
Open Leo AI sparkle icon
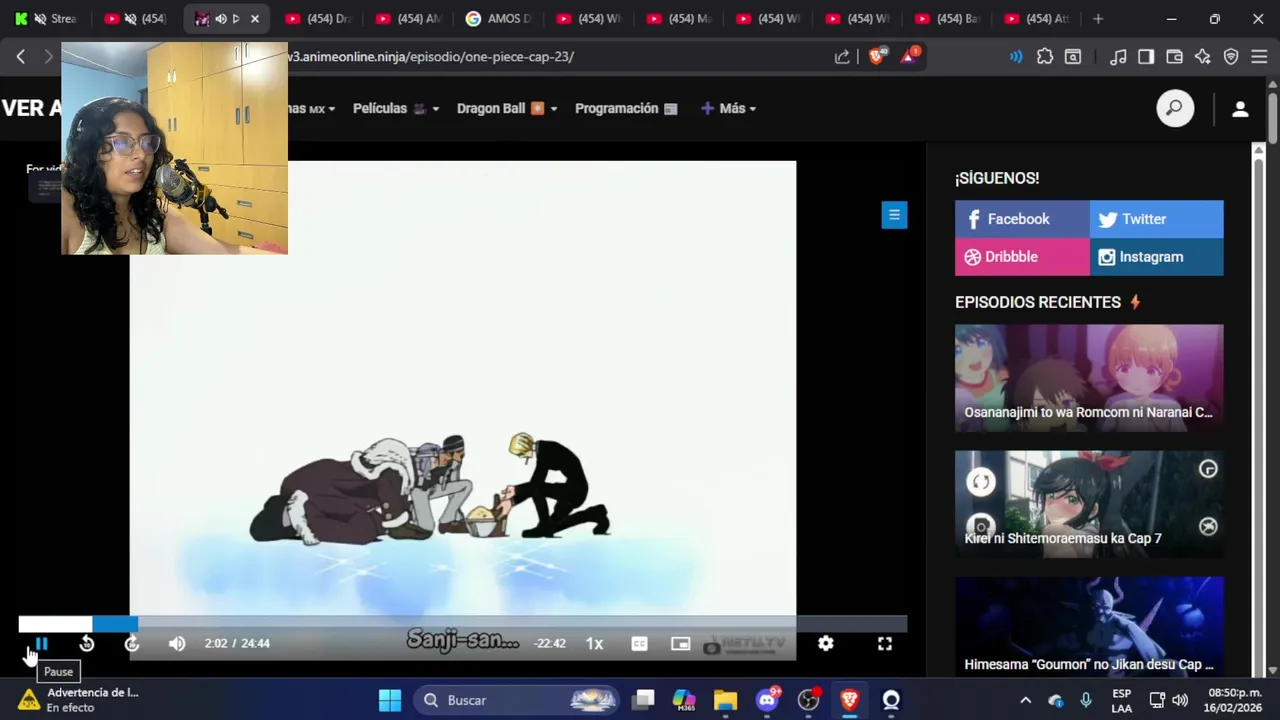coord(1203,57)
